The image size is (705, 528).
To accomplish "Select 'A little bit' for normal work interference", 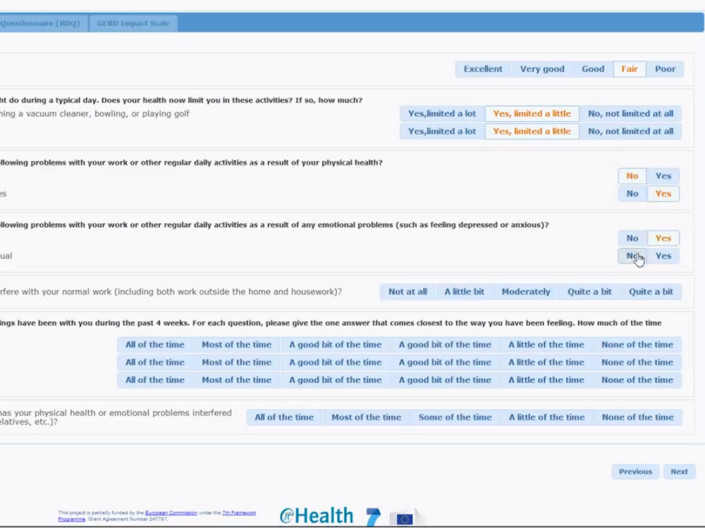I will (464, 291).
